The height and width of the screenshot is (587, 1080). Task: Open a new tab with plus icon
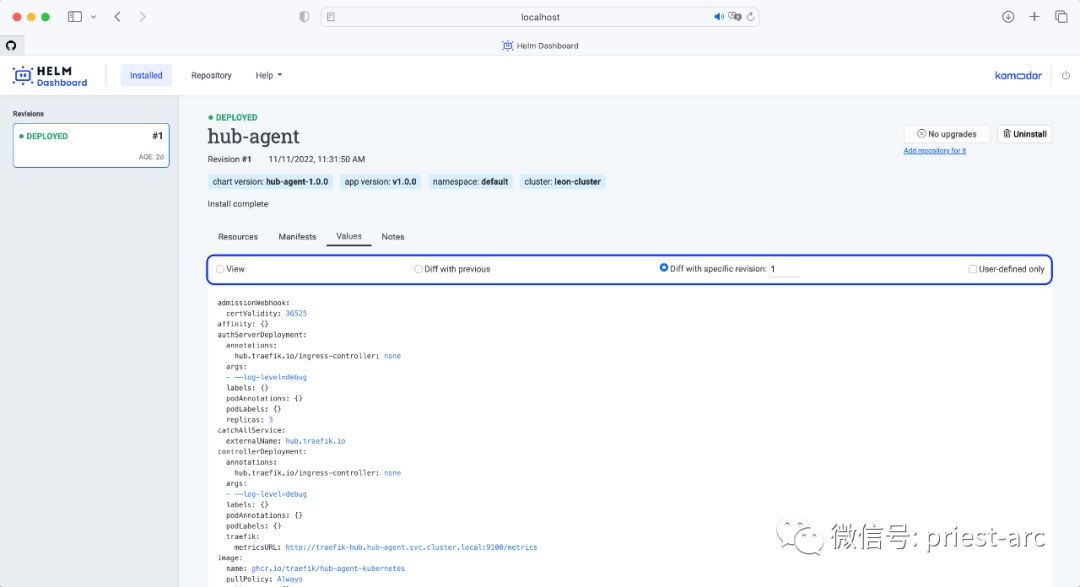(x=1034, y=17)
